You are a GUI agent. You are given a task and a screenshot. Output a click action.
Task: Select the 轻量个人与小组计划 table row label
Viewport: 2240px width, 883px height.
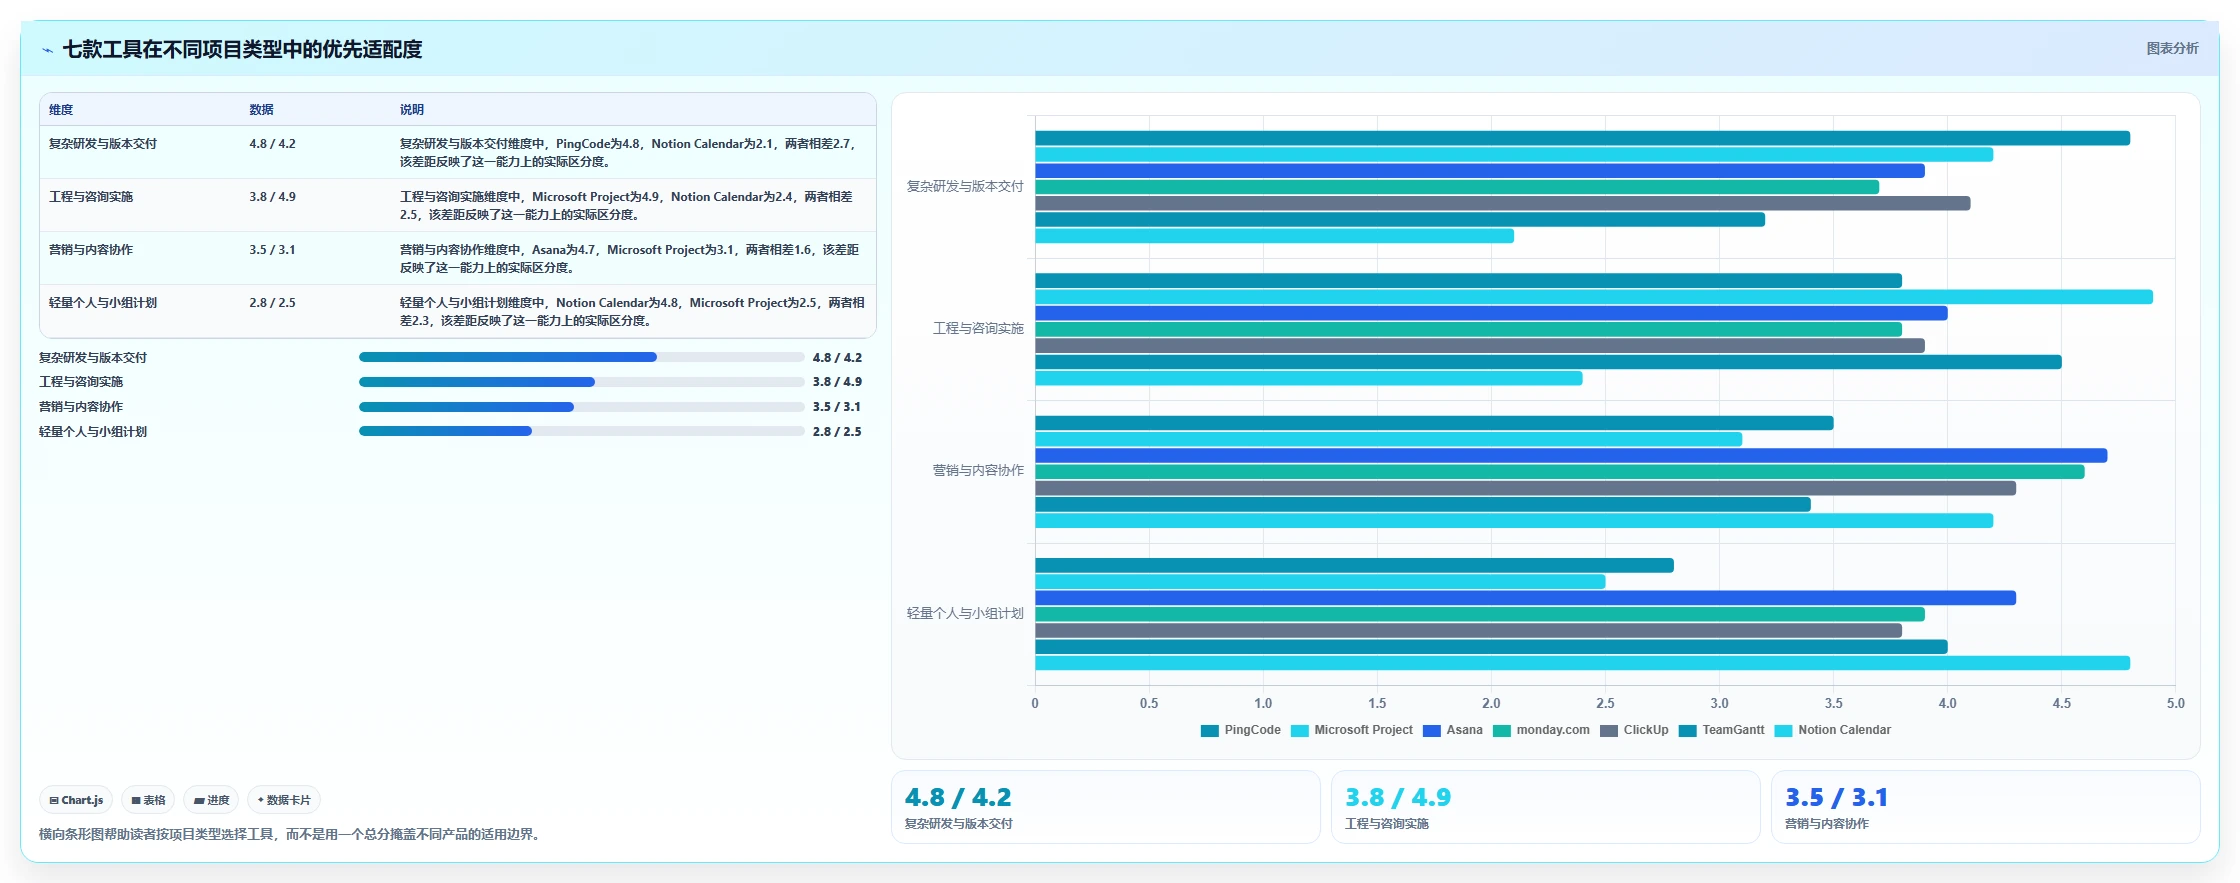tap(103, 303)
